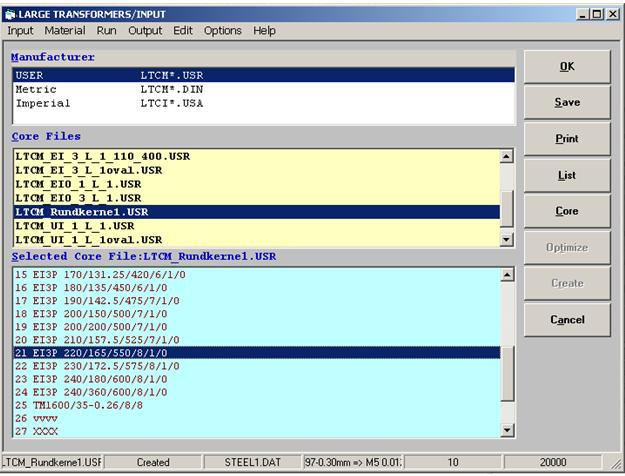Select core file LTCM_UI_1_L_1.USR

257,226
